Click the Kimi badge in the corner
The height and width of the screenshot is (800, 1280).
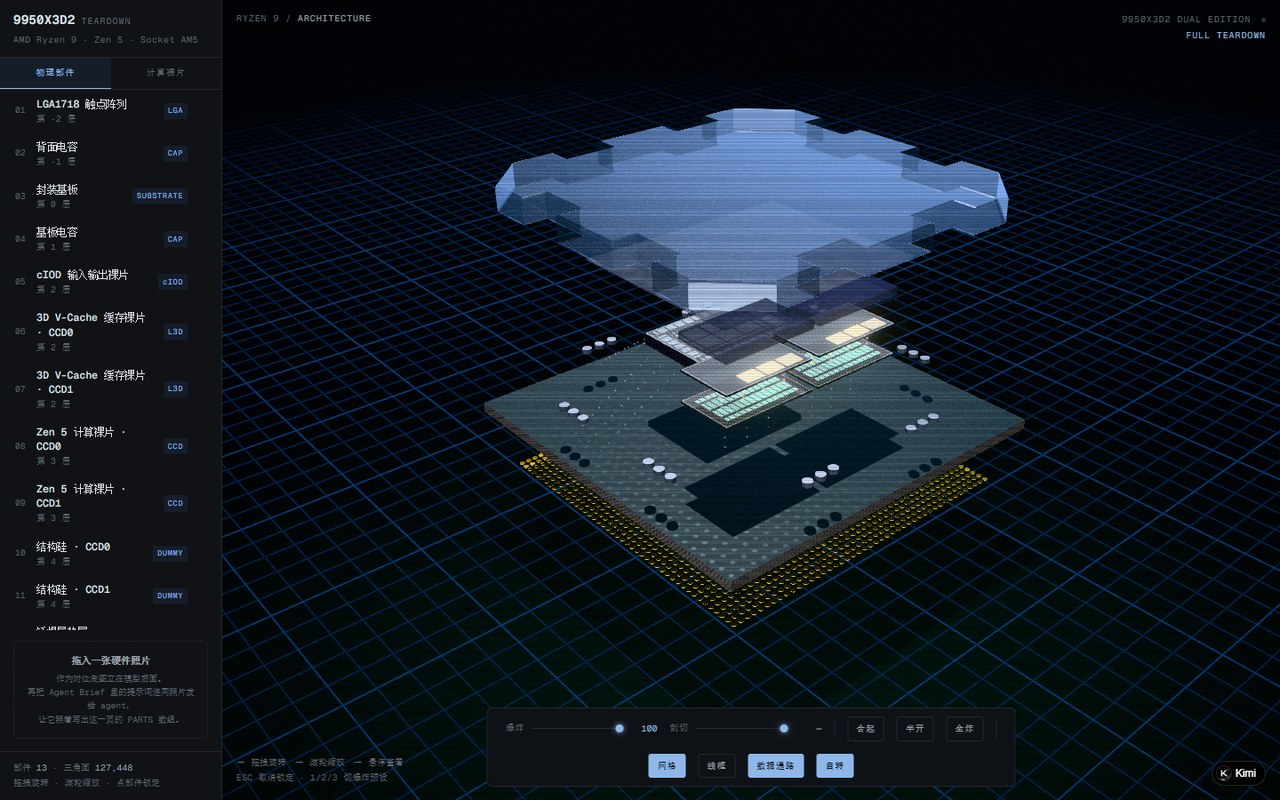1238,773
